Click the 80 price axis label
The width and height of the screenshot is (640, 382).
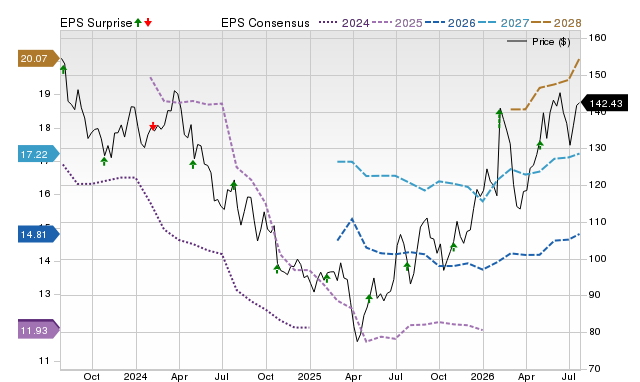[594, 331]
